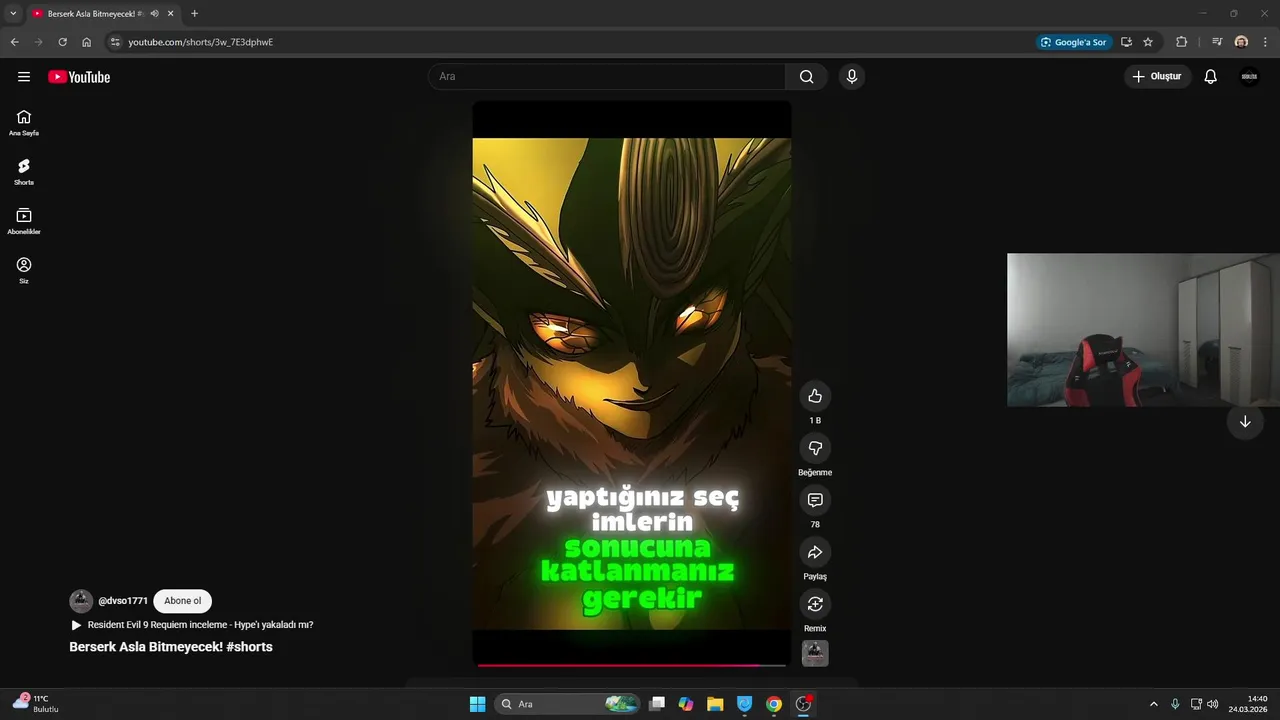The image size is (1280, 720).
Task: Open Chrome home page button
Action: [86, 42]
